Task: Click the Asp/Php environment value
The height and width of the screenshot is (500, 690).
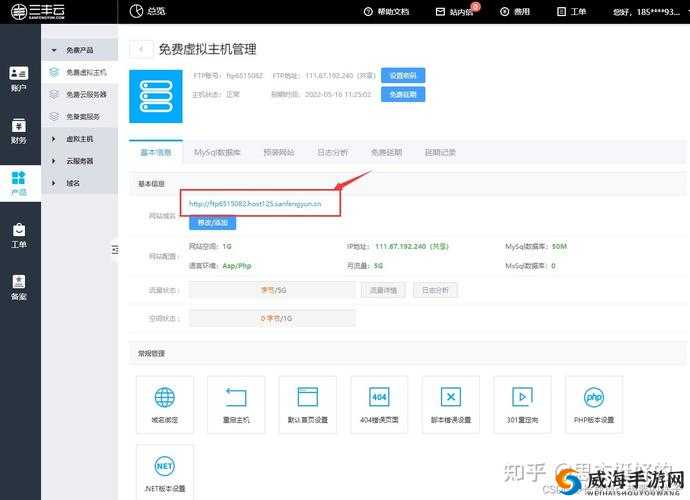Action: click(237, 265)
